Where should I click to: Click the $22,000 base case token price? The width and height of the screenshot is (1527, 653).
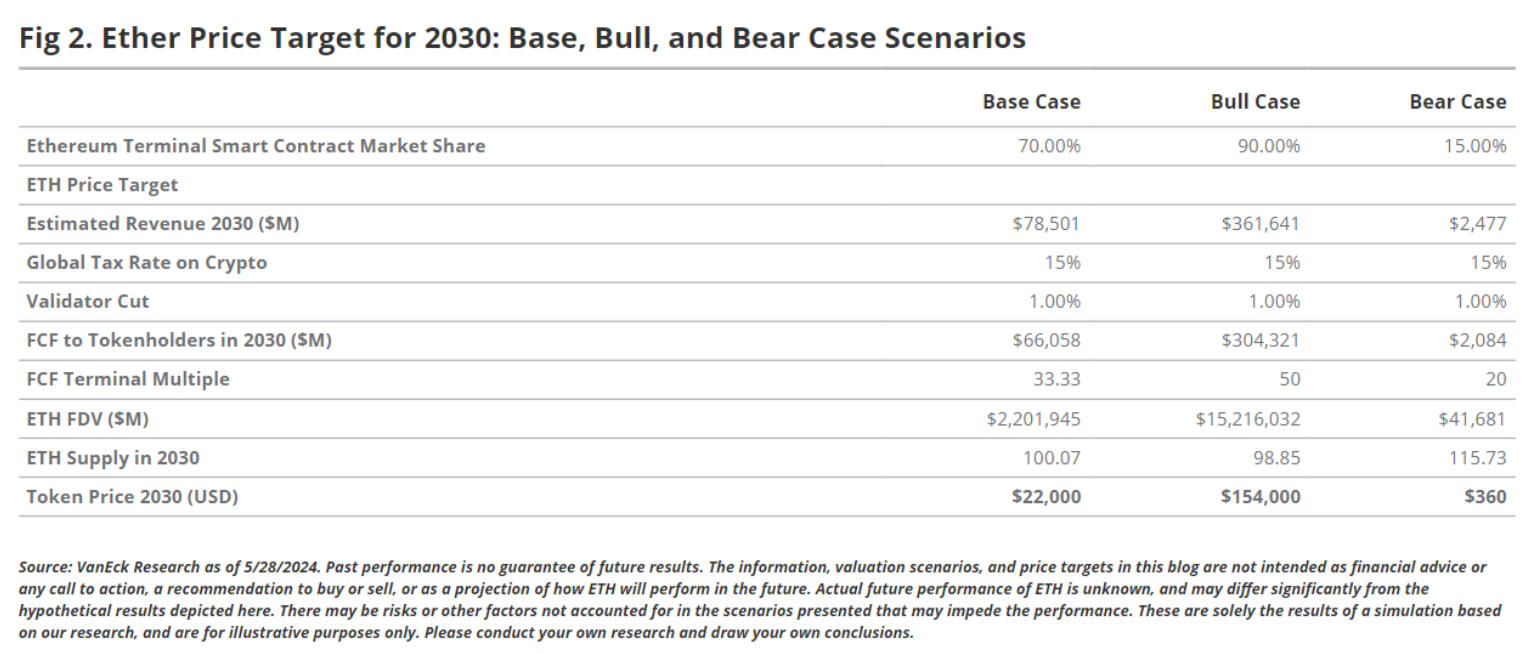tap(1046, 496)
